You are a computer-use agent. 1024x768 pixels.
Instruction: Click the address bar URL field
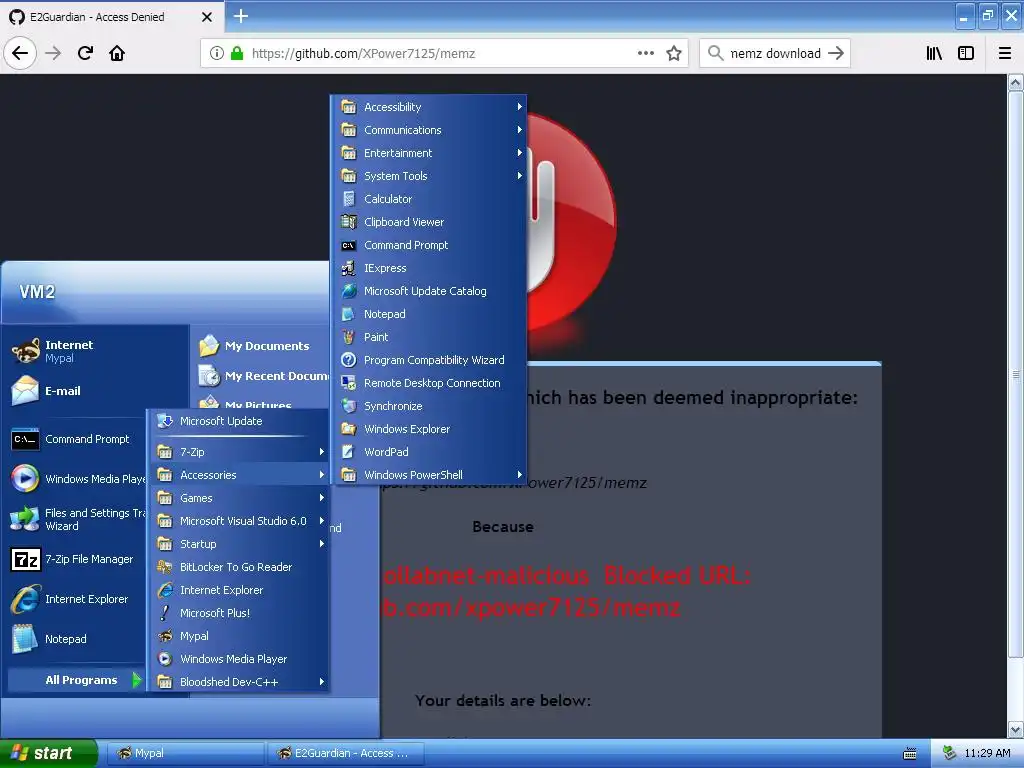pos(444,53)
